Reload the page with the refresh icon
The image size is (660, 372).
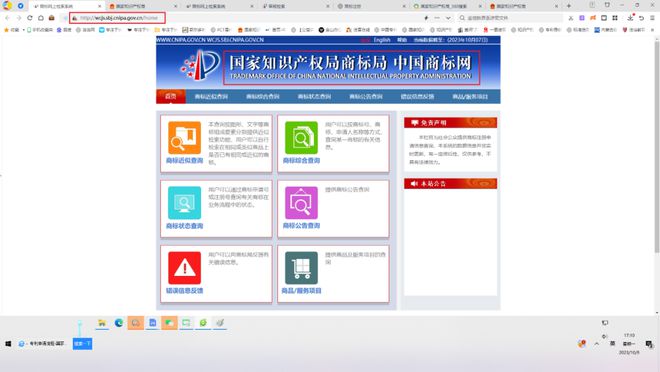tap(29, 18)
